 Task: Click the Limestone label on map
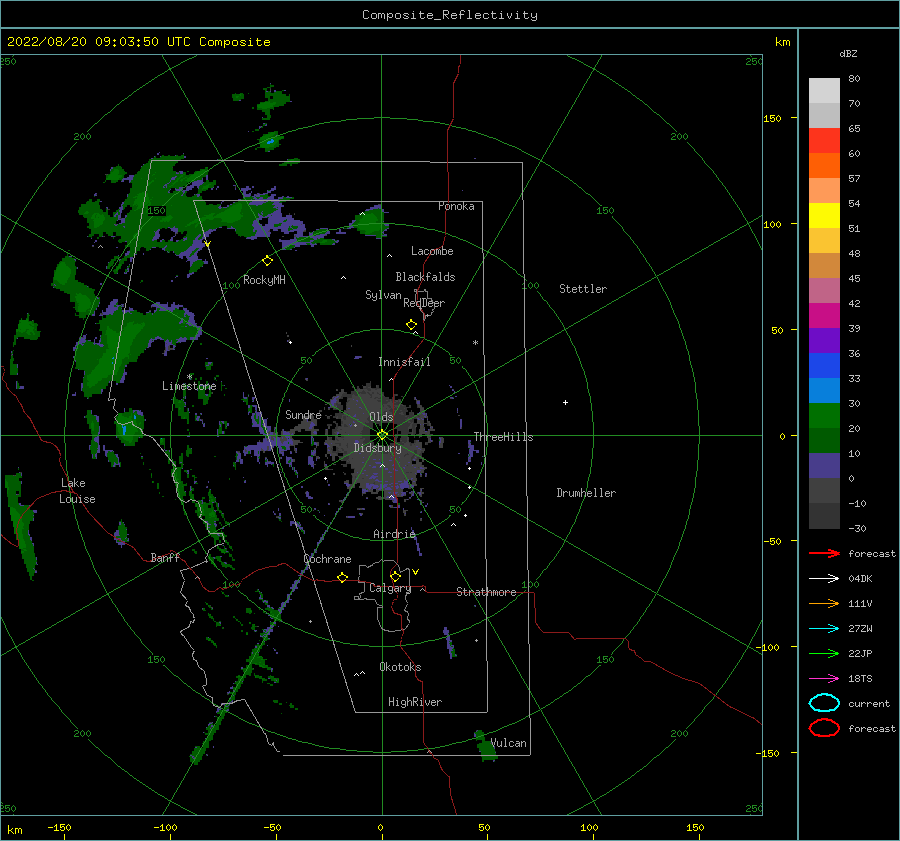(189, 386)
